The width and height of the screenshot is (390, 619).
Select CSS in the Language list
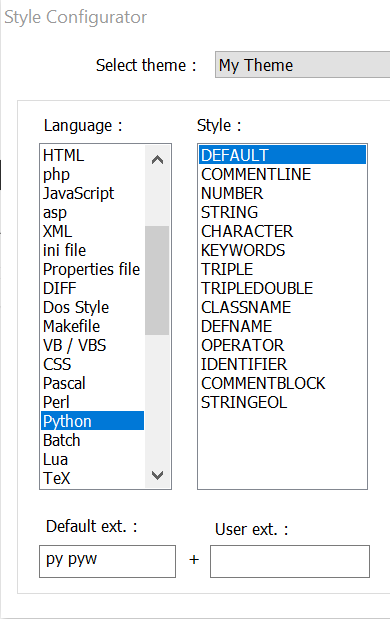92,364
